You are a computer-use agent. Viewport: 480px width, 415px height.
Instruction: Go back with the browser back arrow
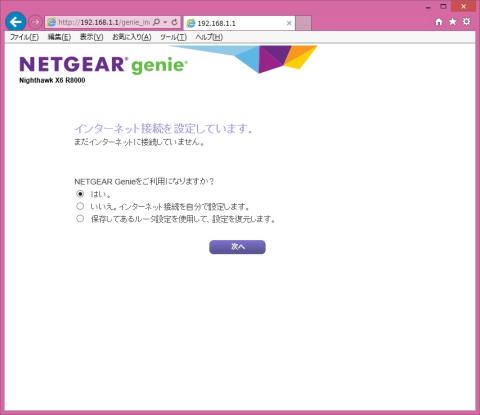16,22
